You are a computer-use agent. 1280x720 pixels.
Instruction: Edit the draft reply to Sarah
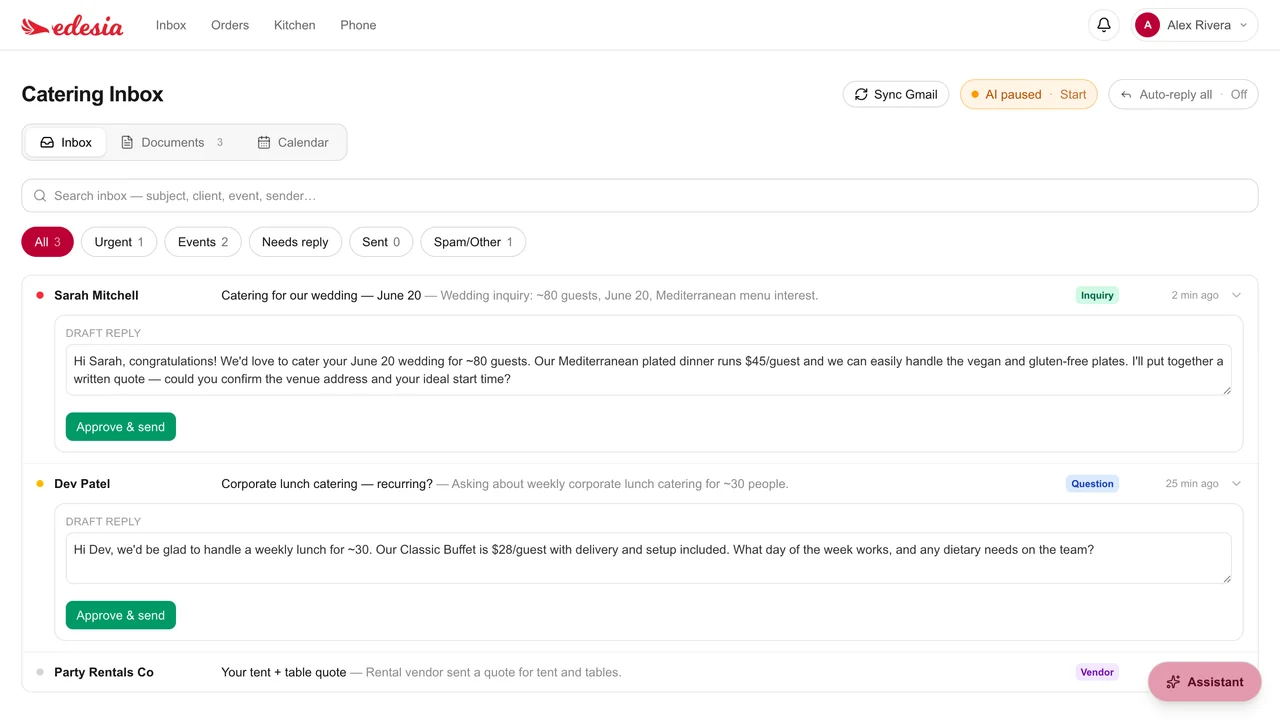pos(648,370)
